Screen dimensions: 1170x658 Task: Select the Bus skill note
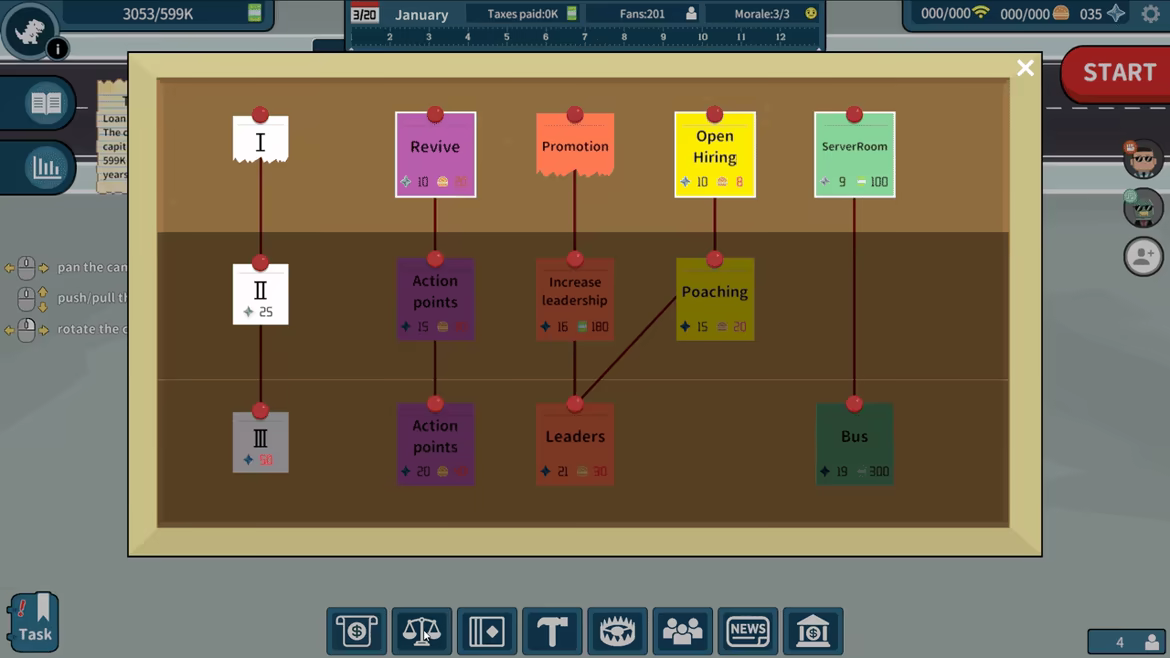(854, 445)
